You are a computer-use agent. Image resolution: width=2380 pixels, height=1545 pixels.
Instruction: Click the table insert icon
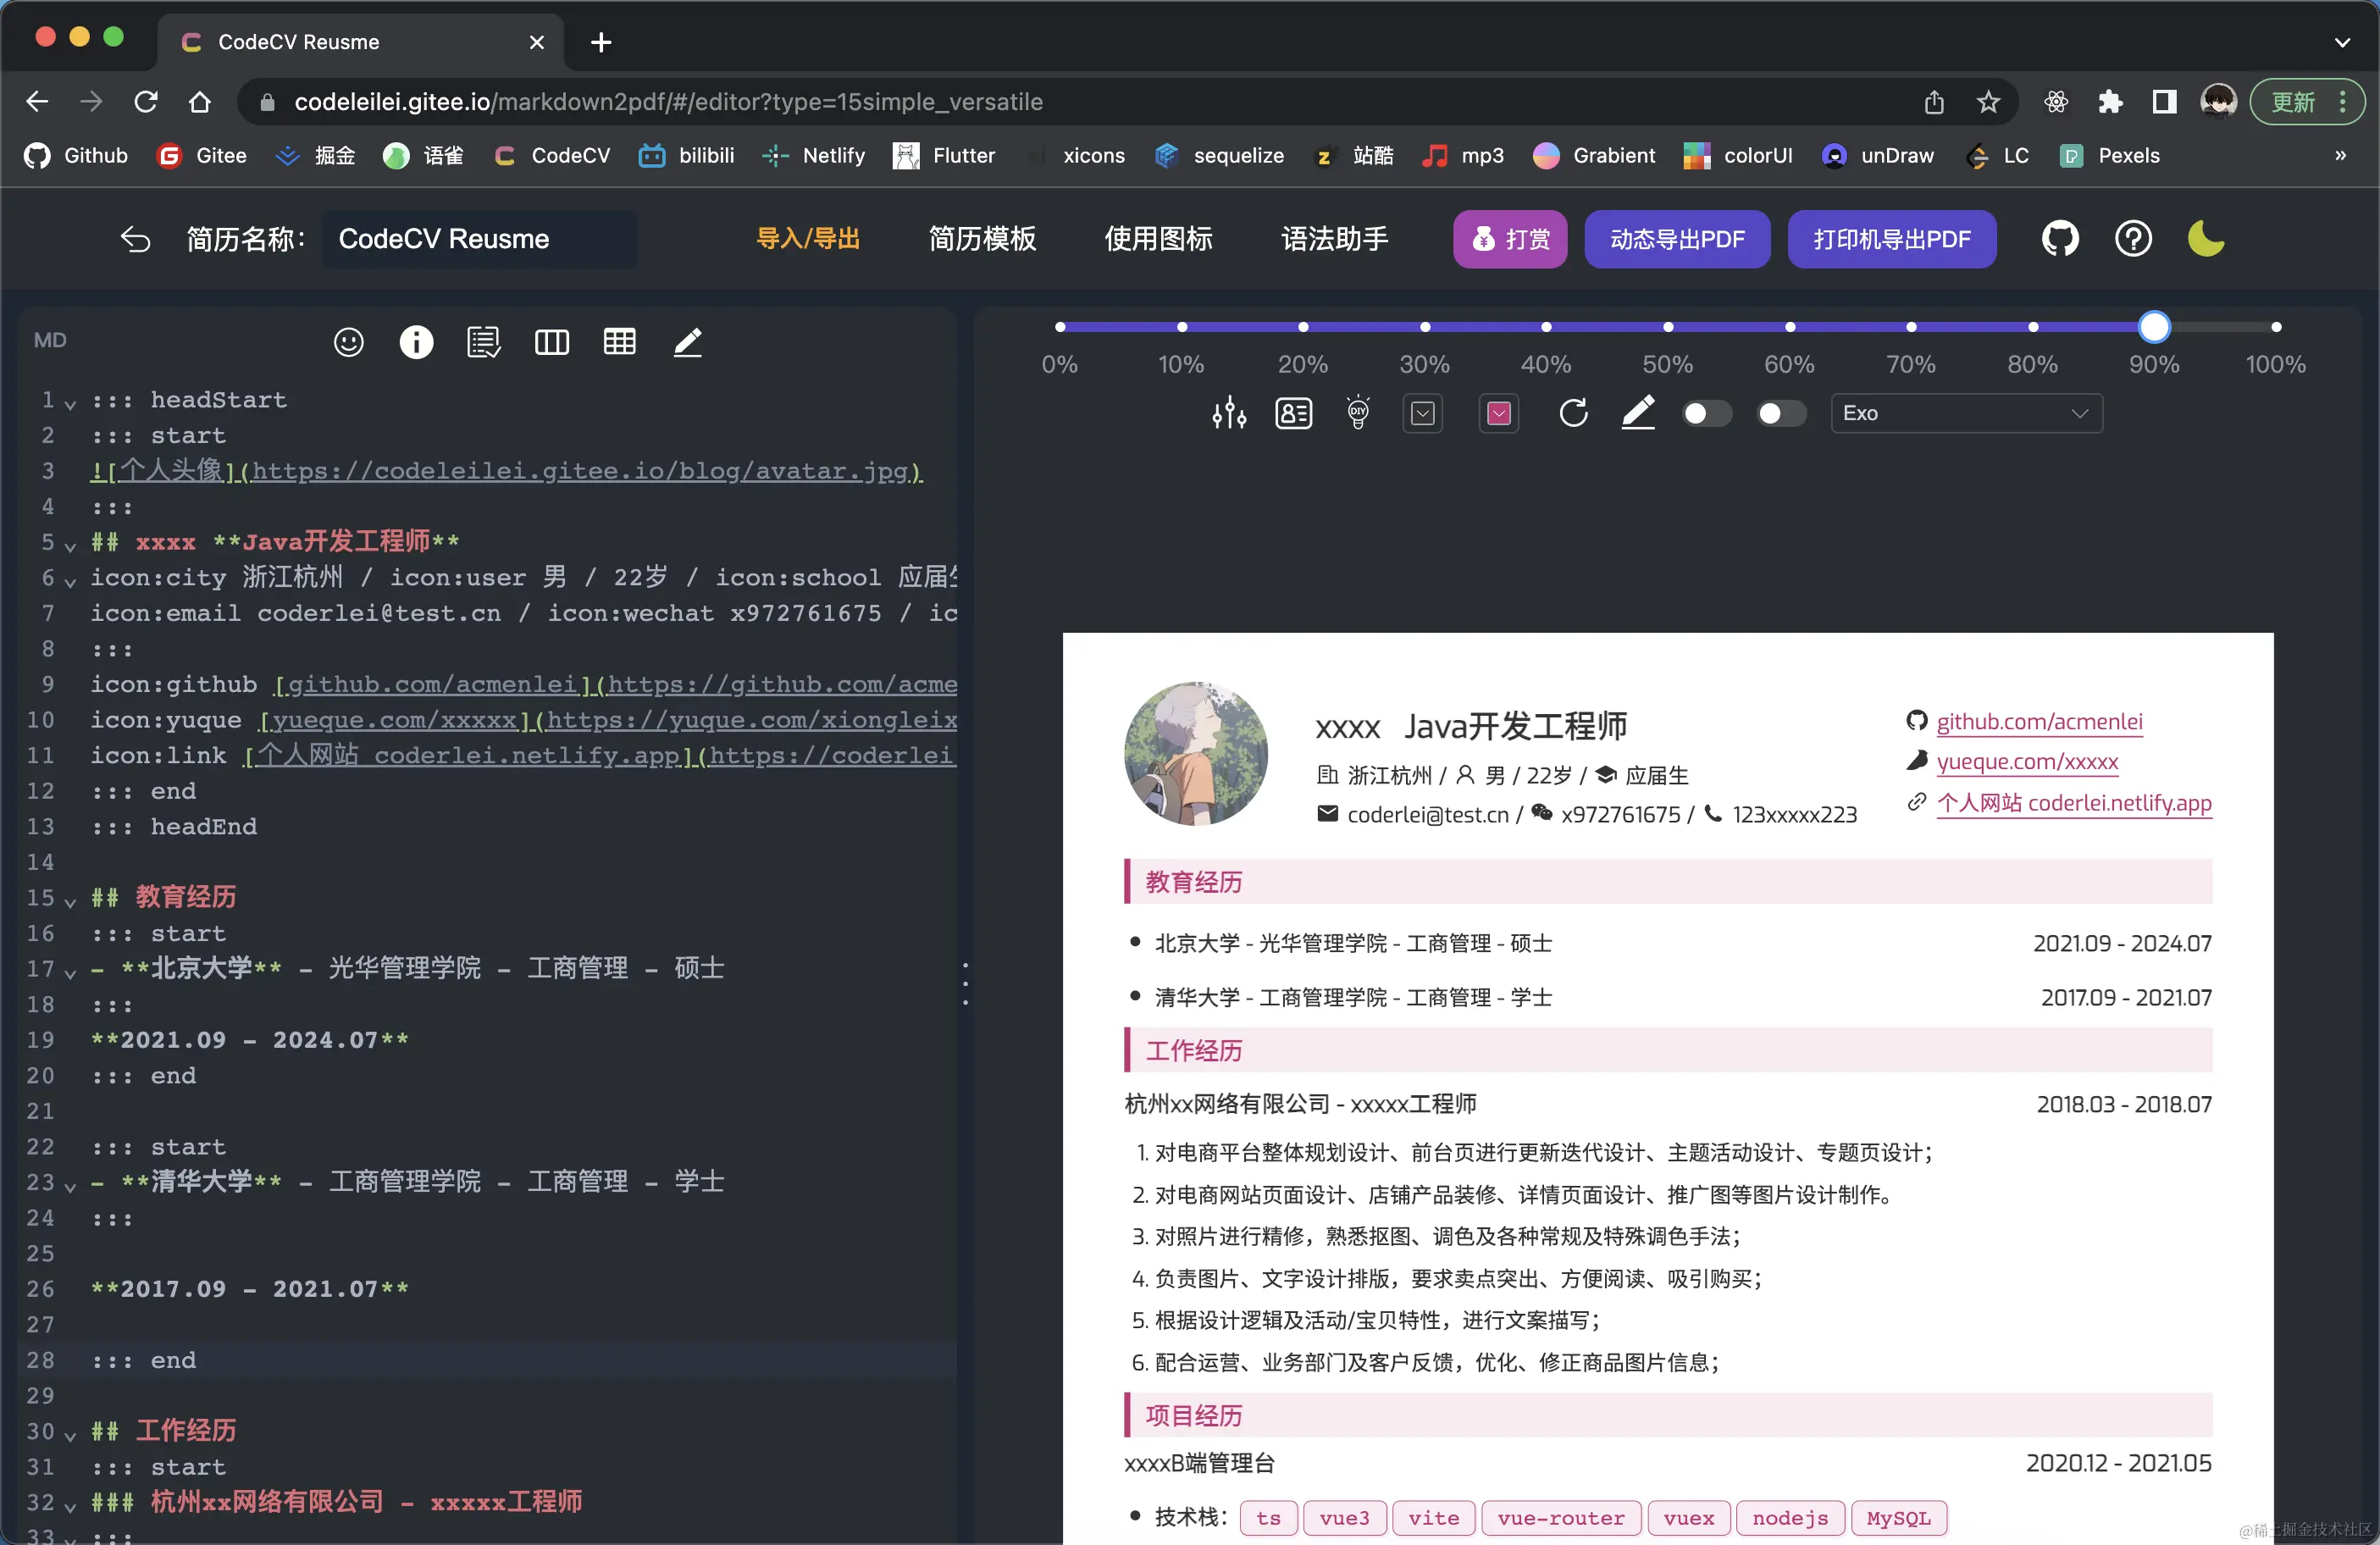pos(619,342)
